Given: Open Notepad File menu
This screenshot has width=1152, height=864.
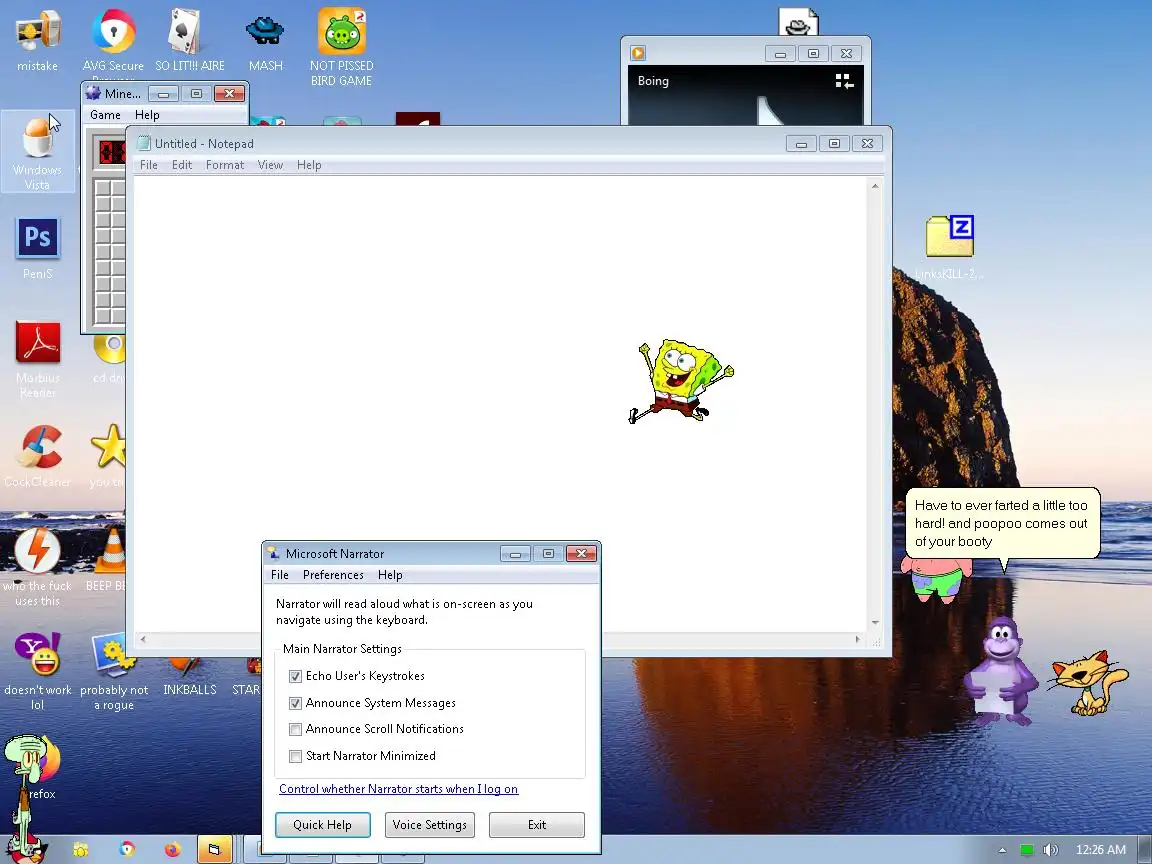Looking at the screenshot, I should coord(148,165).
